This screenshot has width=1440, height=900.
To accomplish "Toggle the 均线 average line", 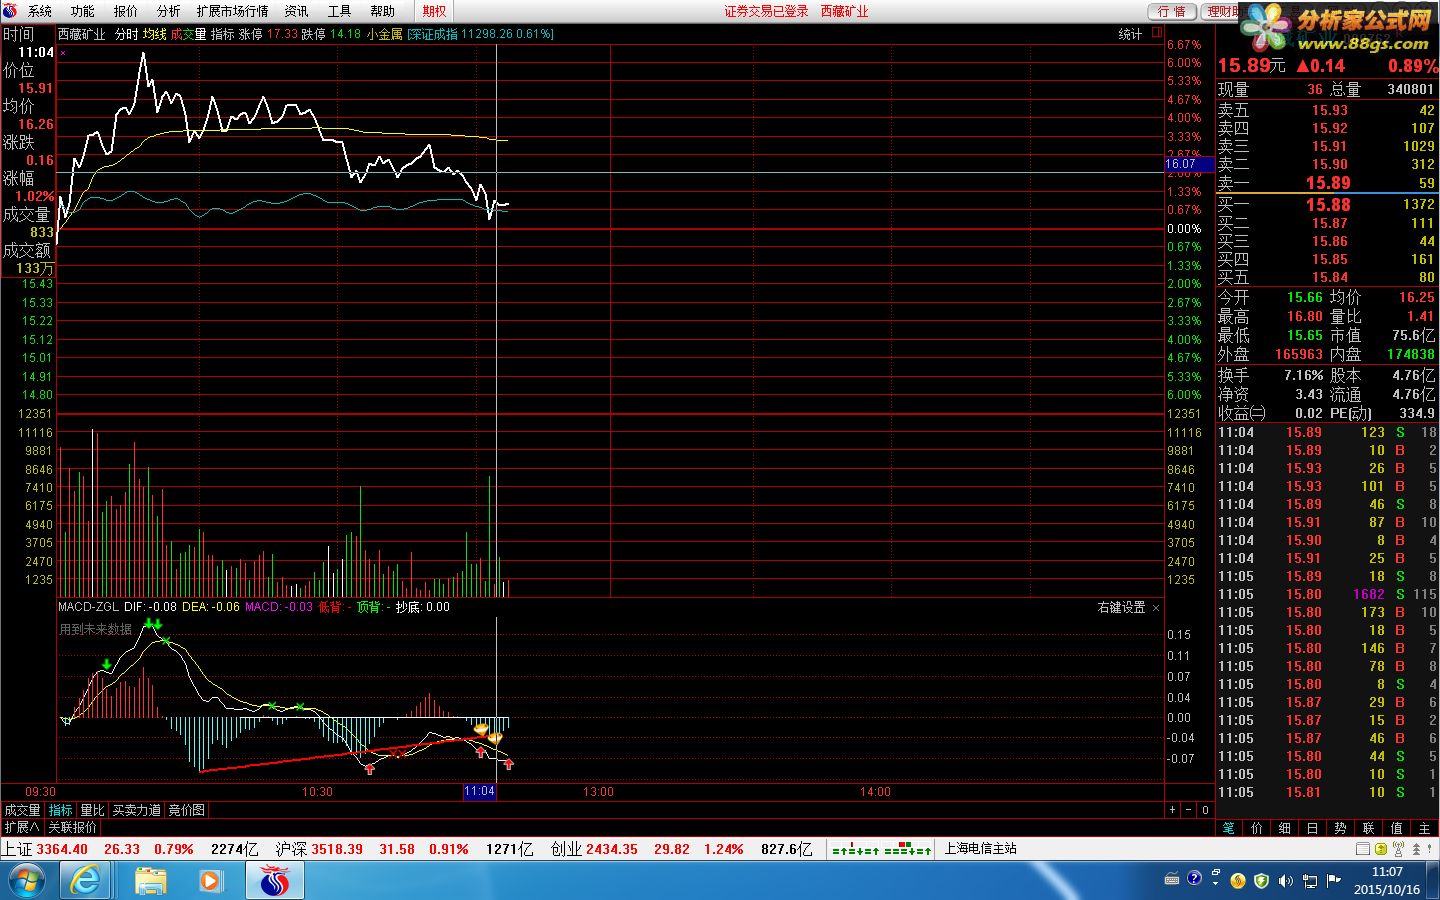I will [154, 34].
